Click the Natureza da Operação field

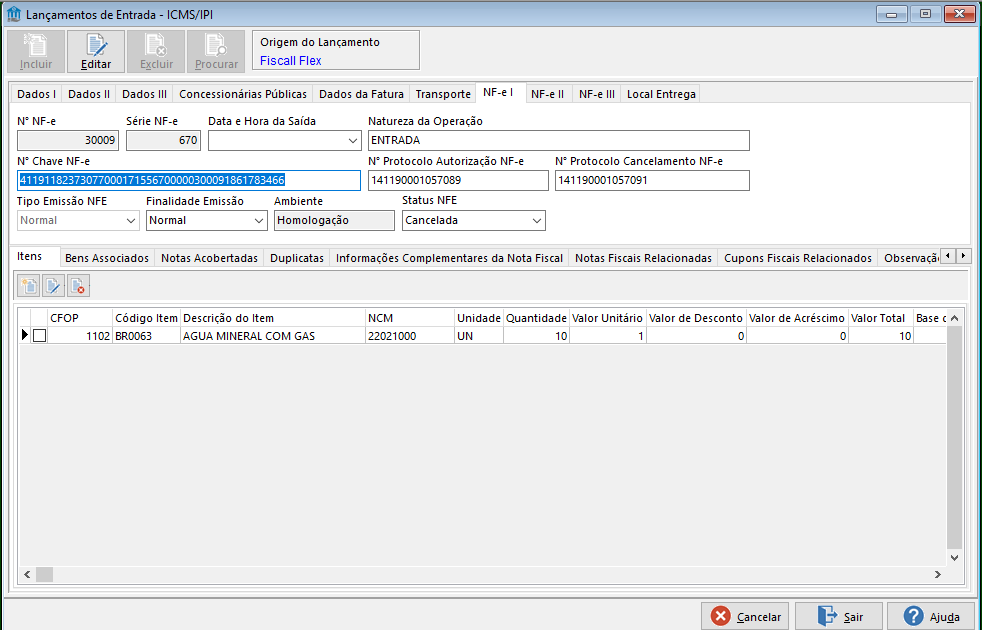[559, 140]
